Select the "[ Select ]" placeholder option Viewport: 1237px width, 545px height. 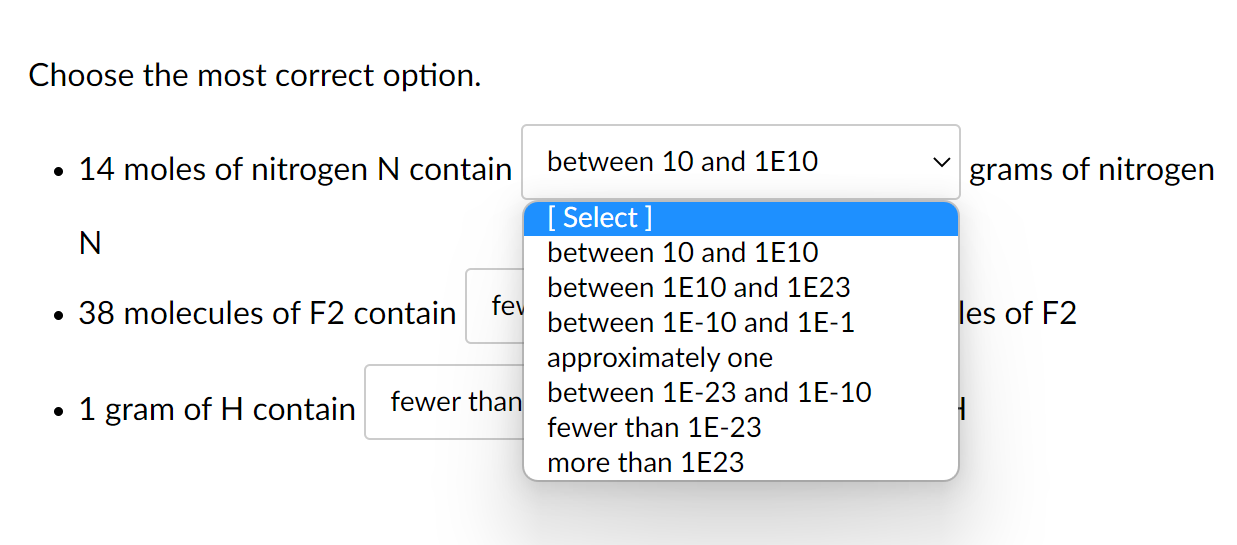pos(740,218)
